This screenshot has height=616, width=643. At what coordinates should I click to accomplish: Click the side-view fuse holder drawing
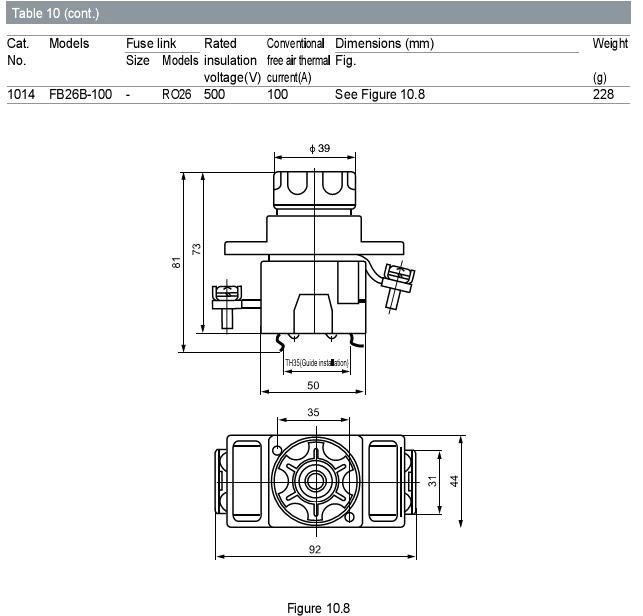314,262
